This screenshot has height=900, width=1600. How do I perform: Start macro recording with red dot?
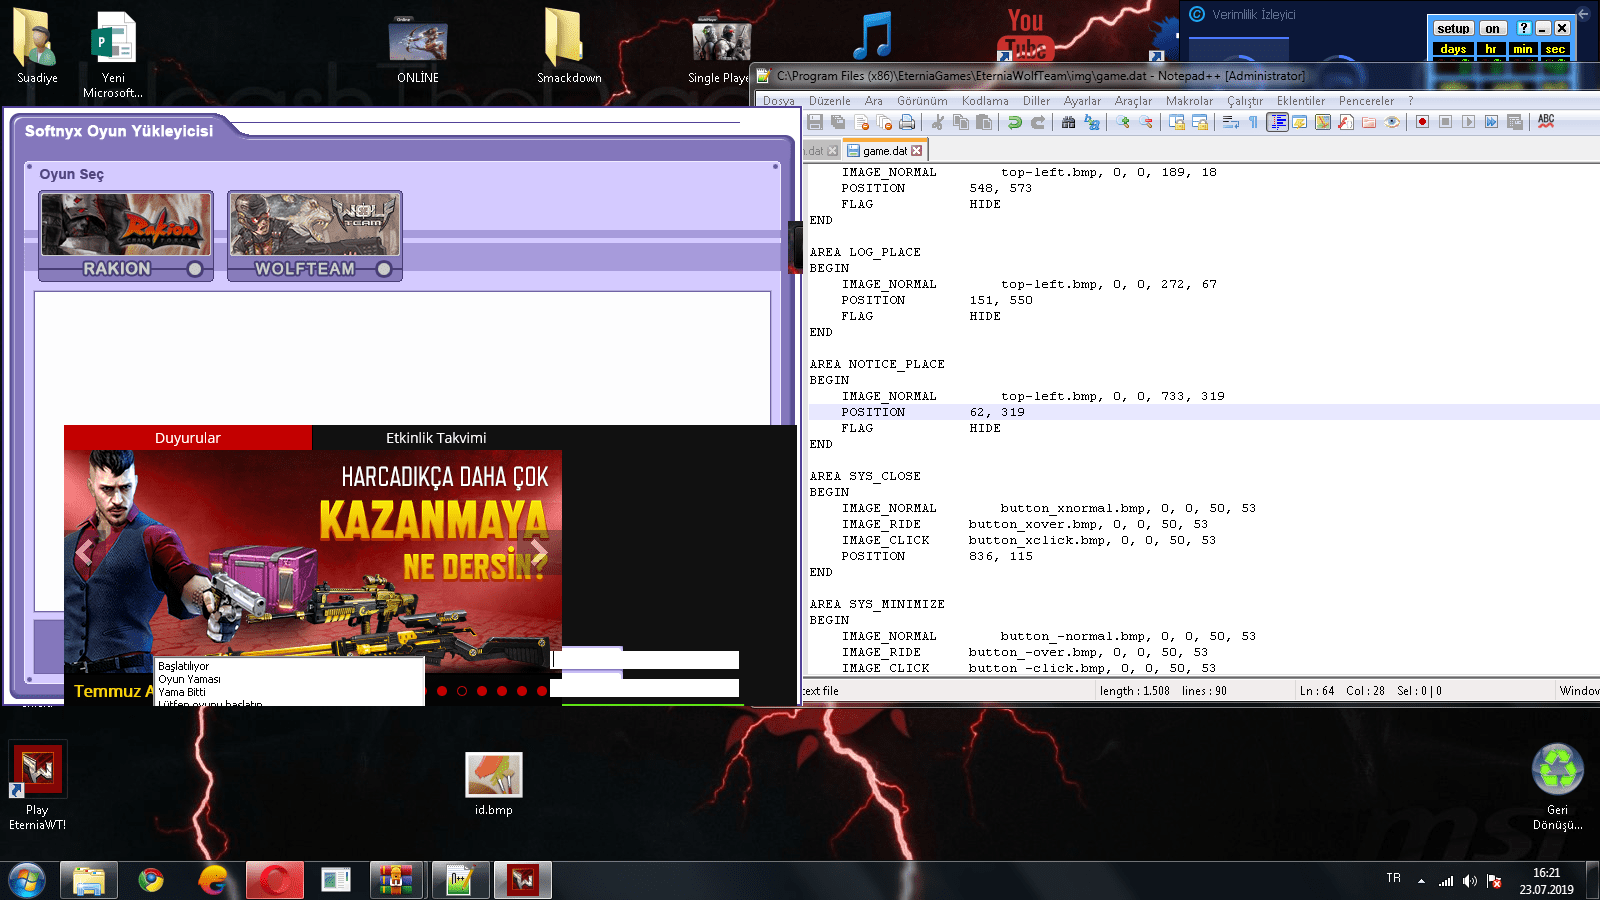pyautogui.click(x=1422, y=122)
